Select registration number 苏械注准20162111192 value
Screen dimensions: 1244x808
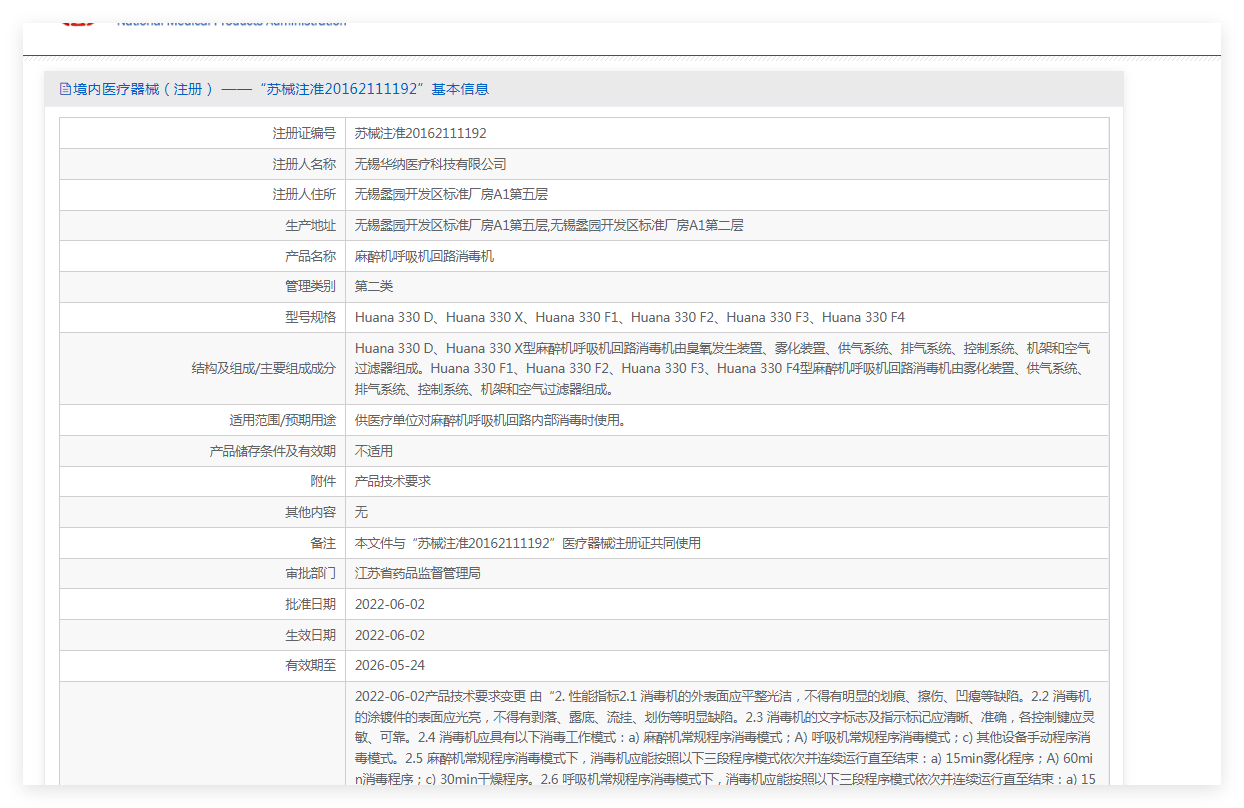point(421,133)
